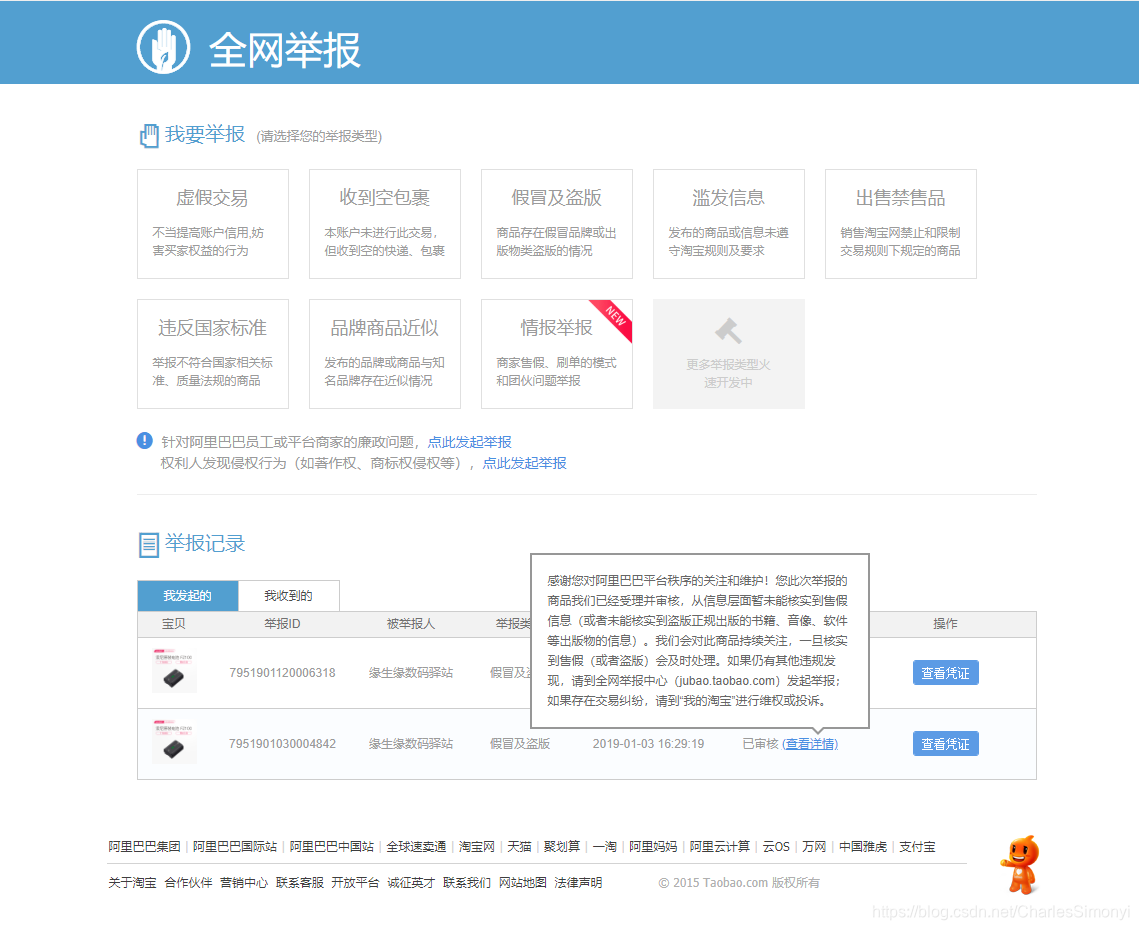The image size is (1139, 930).
Task: Click the blue exclamation info icon
Action: coord(145,440)
